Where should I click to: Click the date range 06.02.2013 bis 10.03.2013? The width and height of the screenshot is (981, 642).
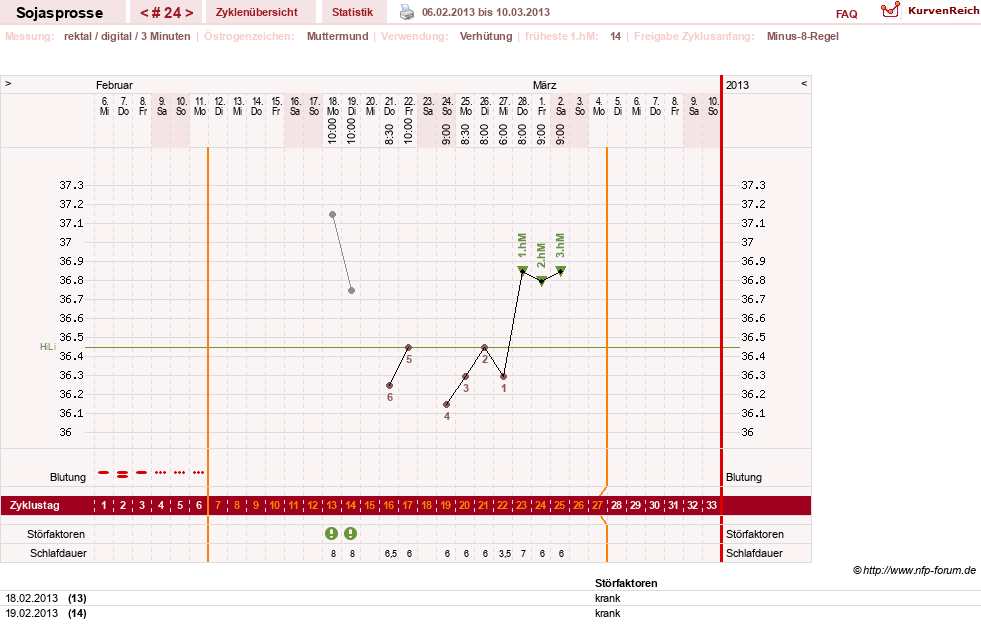pos(485,13)
